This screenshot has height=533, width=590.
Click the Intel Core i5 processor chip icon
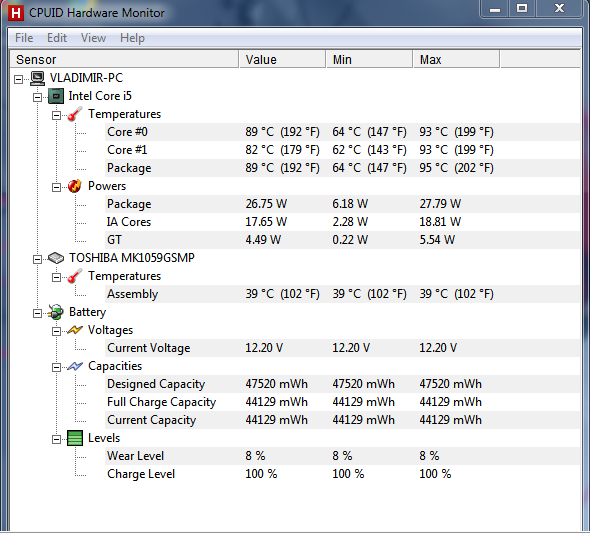pos(56,96)
